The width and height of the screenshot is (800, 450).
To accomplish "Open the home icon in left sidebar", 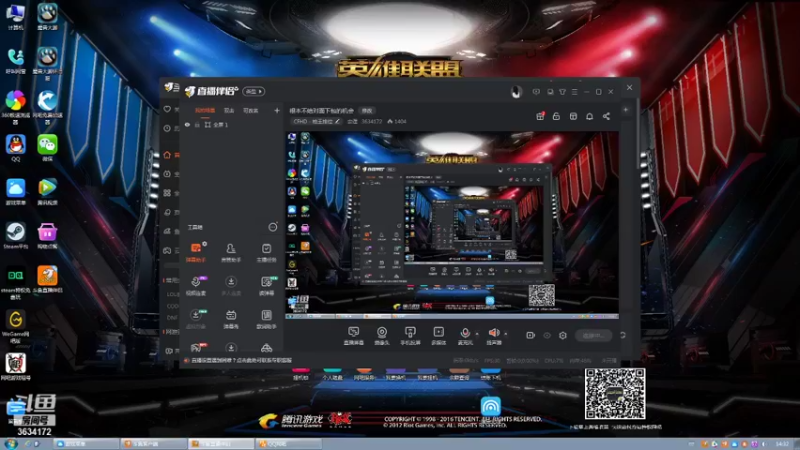I will click(167, 155).
